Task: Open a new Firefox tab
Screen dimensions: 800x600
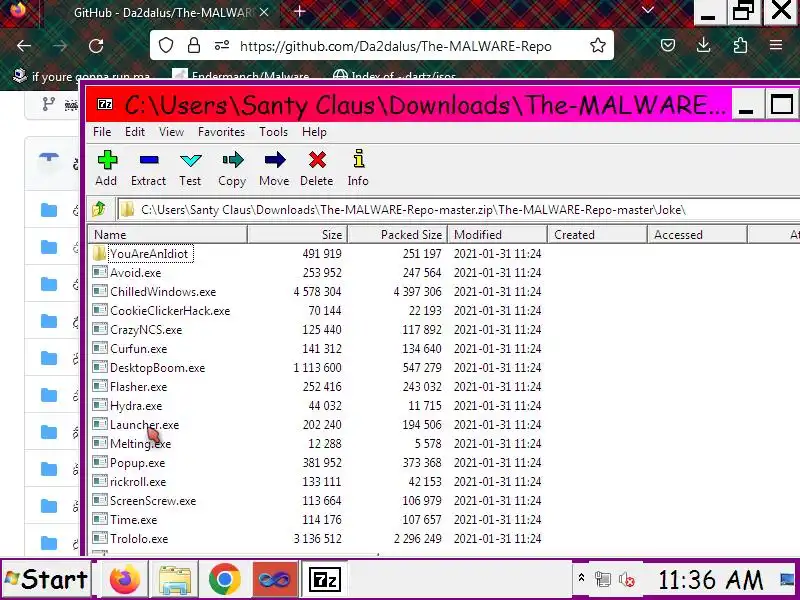Action: [300, 12]
